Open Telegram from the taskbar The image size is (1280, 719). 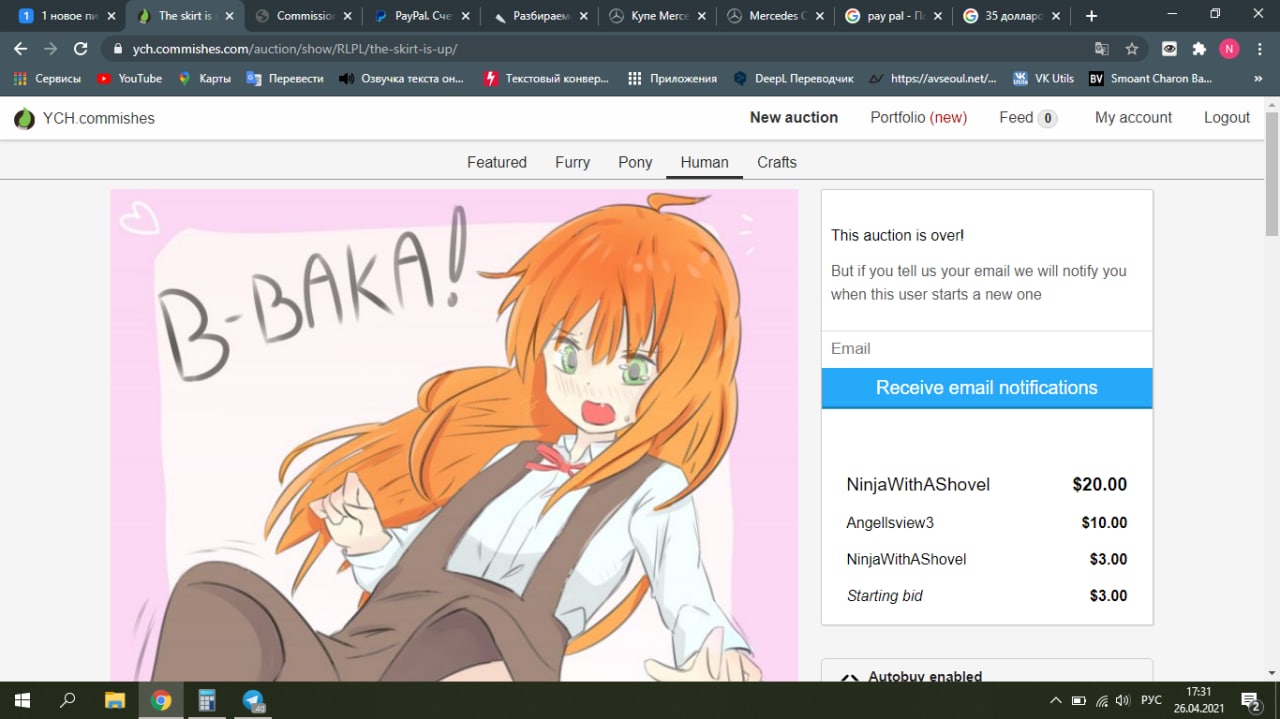[x=253, y=700]
